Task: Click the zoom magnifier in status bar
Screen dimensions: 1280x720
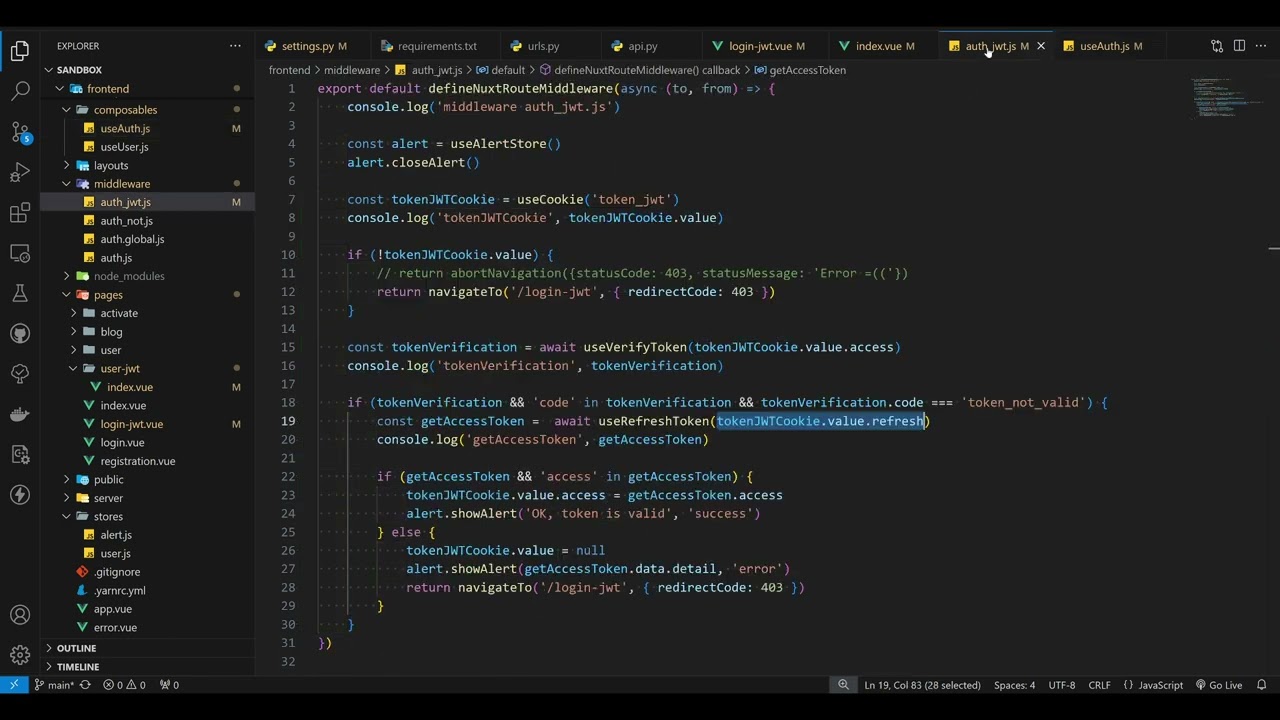Action: 843,685
